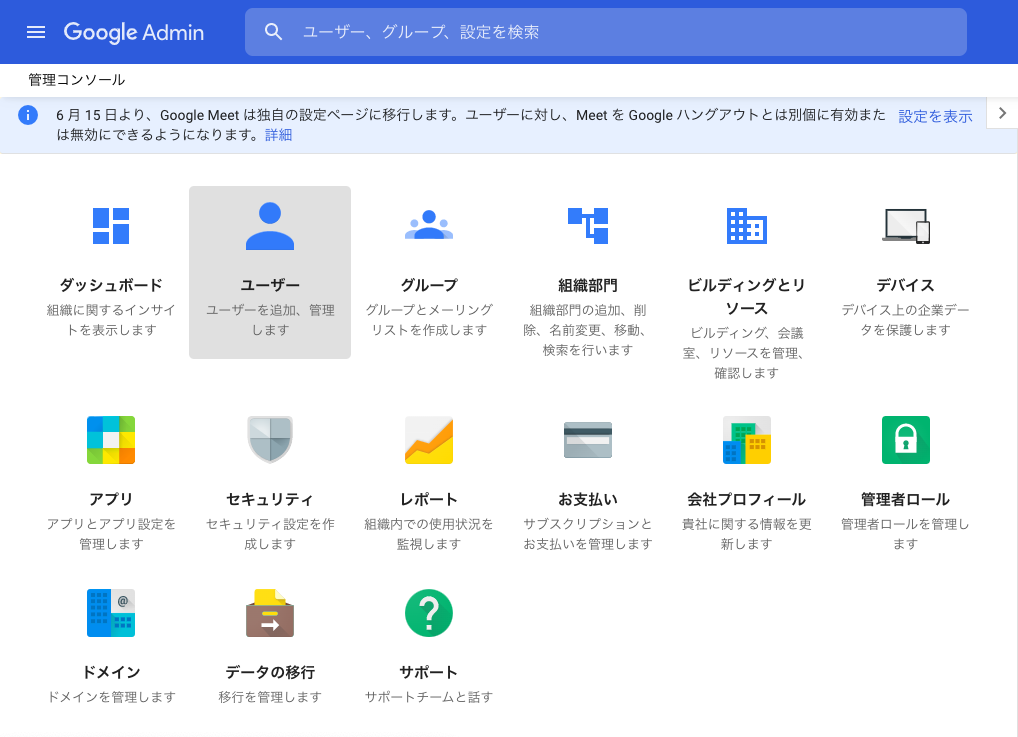Click the グループとメーリングリストを作成します description
1018x737 pixels.
pyautogui.click(x=428, y=320)
